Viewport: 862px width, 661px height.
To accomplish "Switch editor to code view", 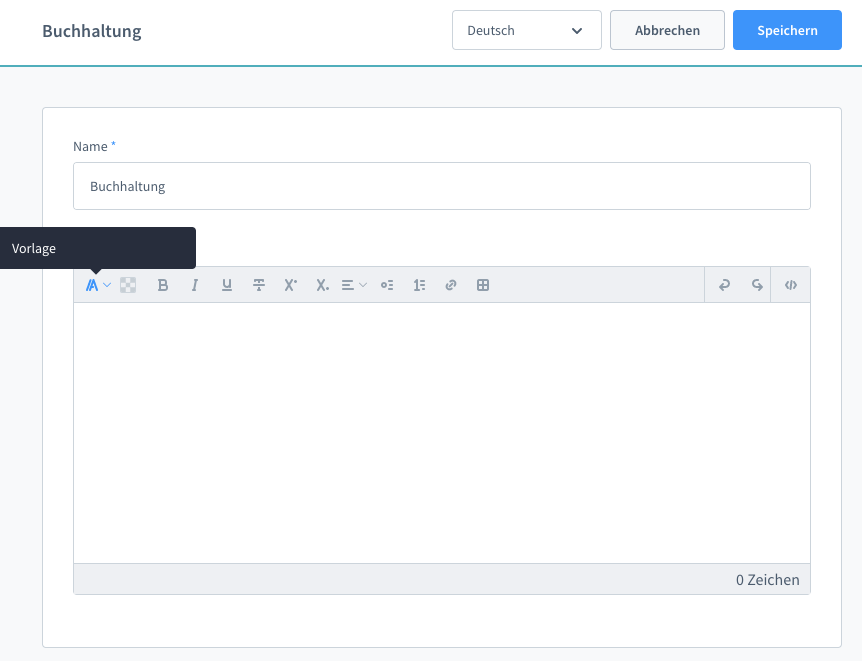I will coord(791,285).
